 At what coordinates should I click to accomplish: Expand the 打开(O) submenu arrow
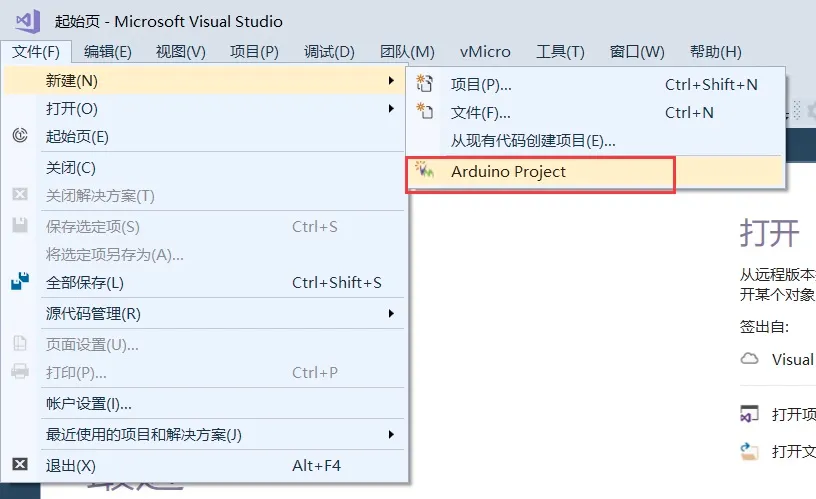point(391,108)
